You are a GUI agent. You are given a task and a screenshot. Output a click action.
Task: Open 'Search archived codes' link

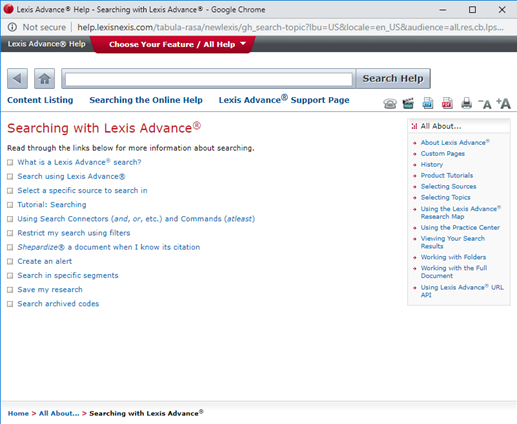[58, 304]
